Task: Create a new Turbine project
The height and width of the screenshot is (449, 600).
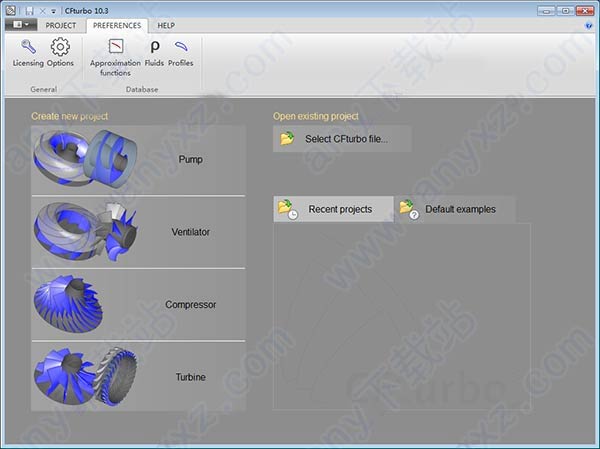Action: [138, 377]
